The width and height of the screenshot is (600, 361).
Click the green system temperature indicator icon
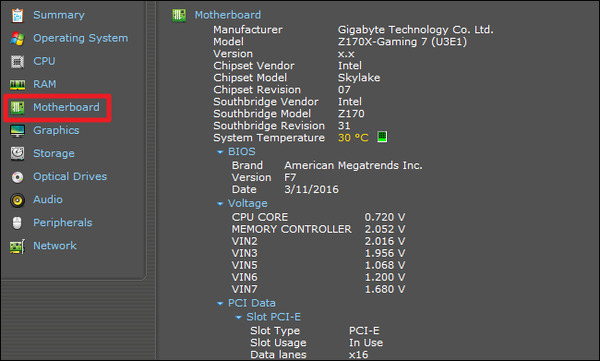coord(382,137)
